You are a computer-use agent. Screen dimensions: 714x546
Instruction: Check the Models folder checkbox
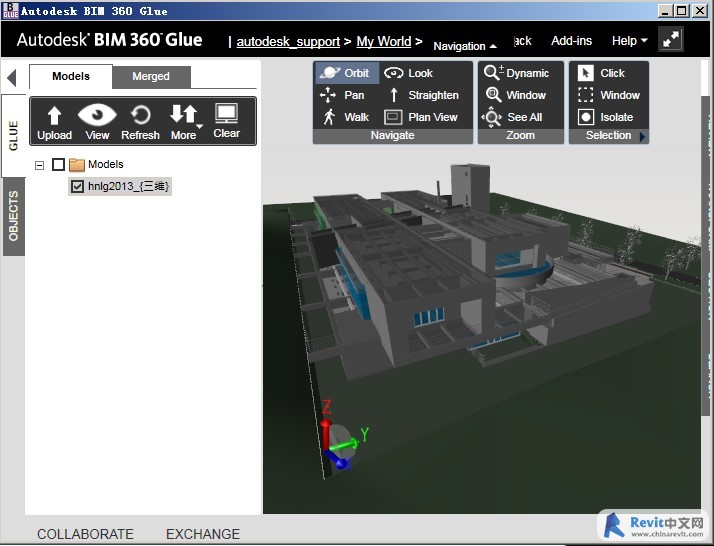click(x=58, y=165)
